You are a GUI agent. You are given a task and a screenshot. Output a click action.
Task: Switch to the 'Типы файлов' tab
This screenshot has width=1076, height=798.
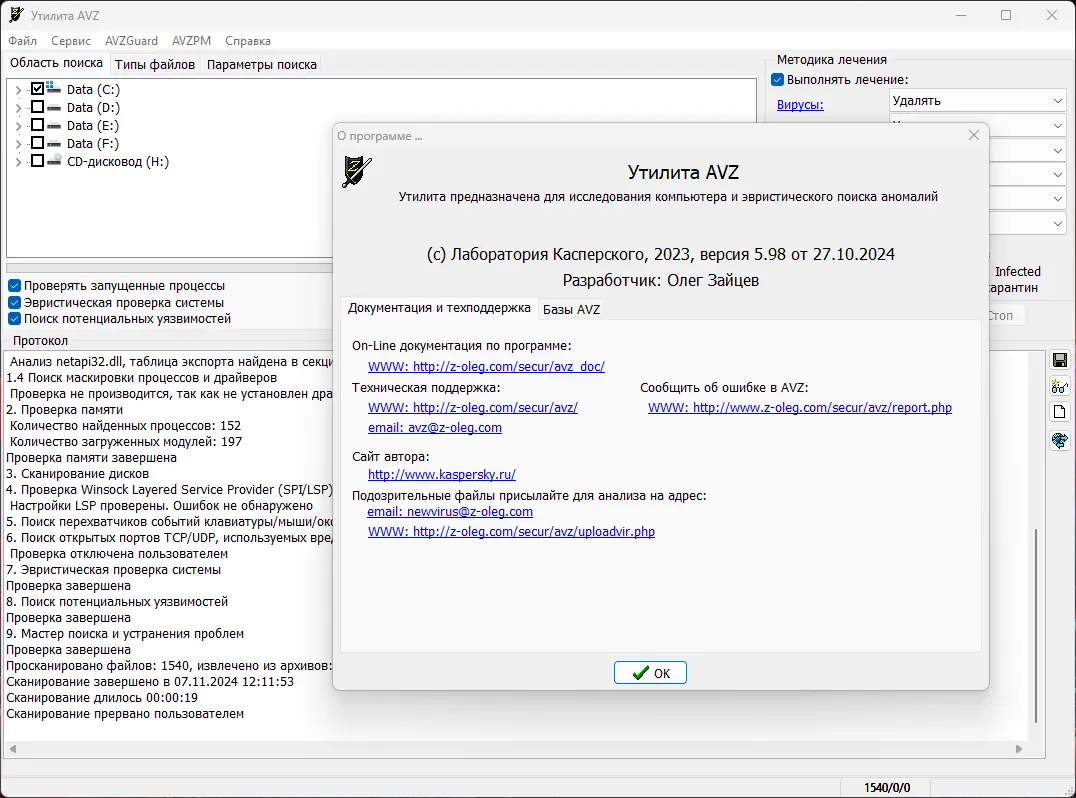coord(155,64)
